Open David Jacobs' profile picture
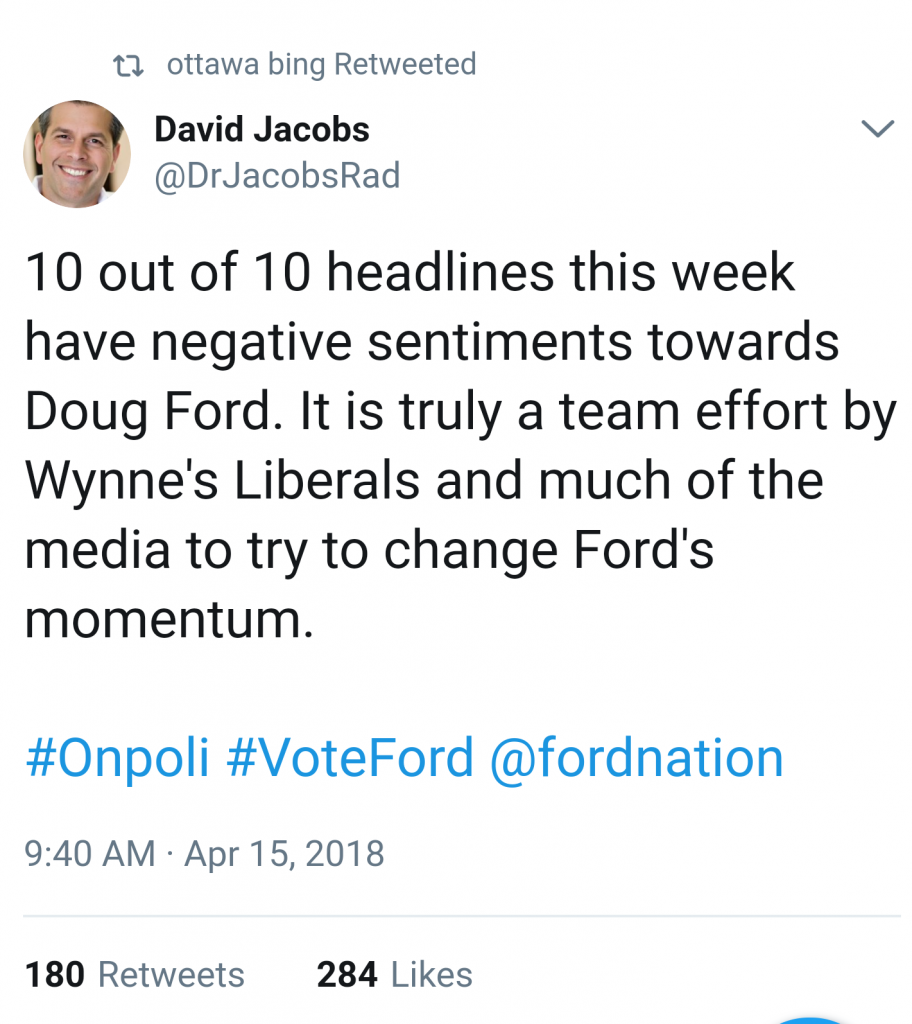Viewport: 912px width, 1024px height. point(77,154)
